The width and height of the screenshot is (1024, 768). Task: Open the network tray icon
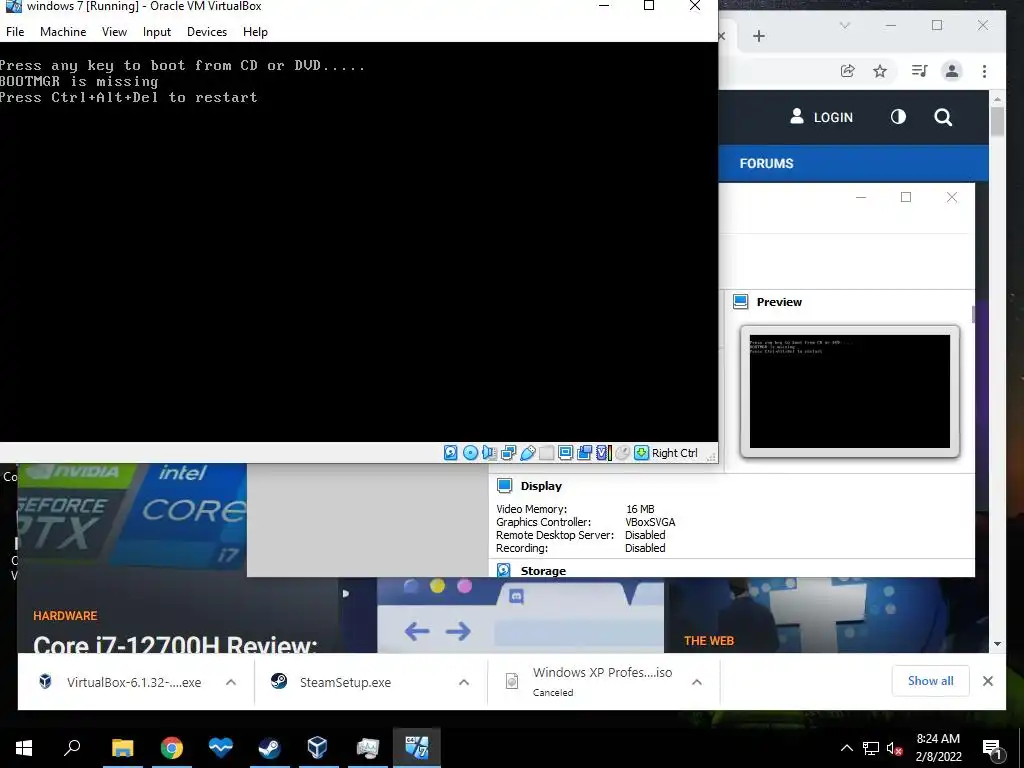coord(871,748)
